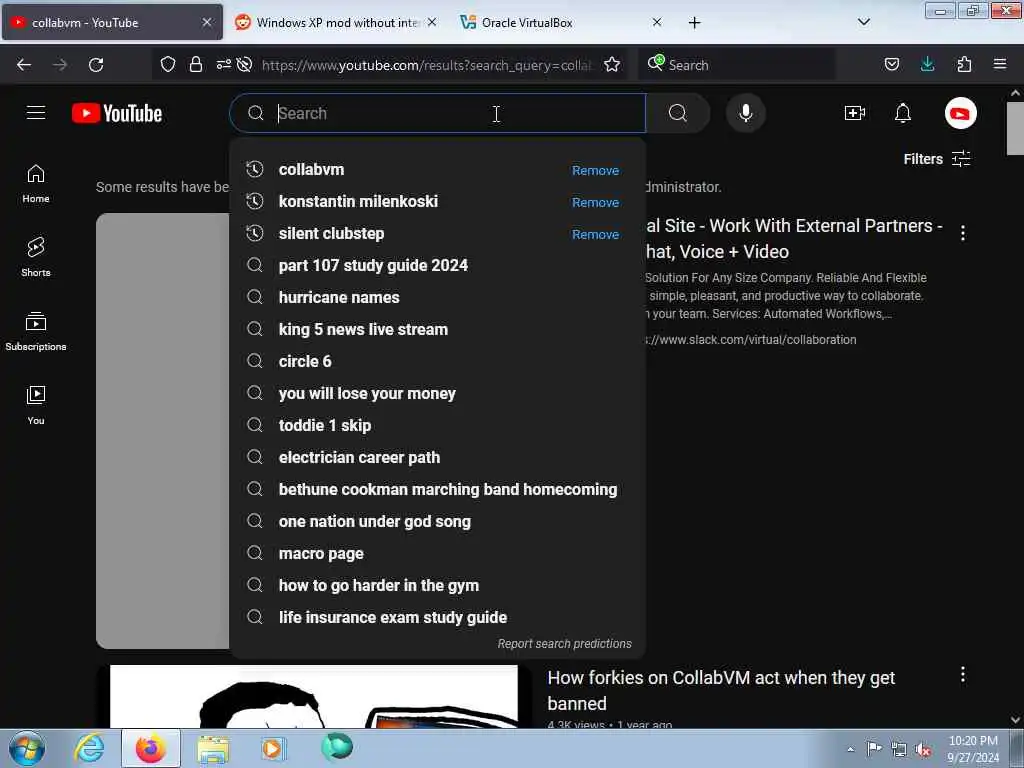The height and width of the screenshot is (768, 1024).
Task: Open Firefox downloads panel
Action: tap(927, 64)
